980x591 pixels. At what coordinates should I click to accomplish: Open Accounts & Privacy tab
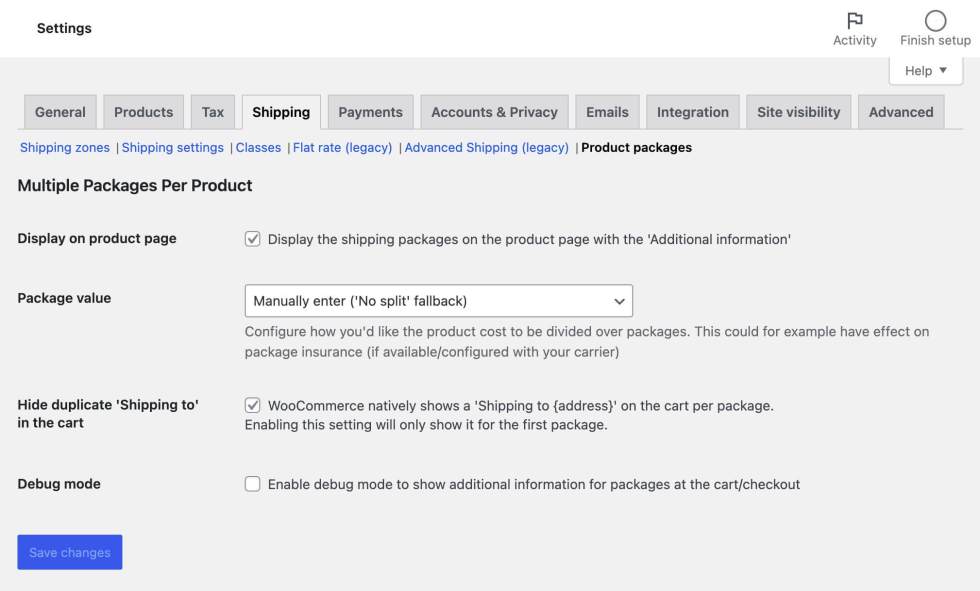[494, 112]
